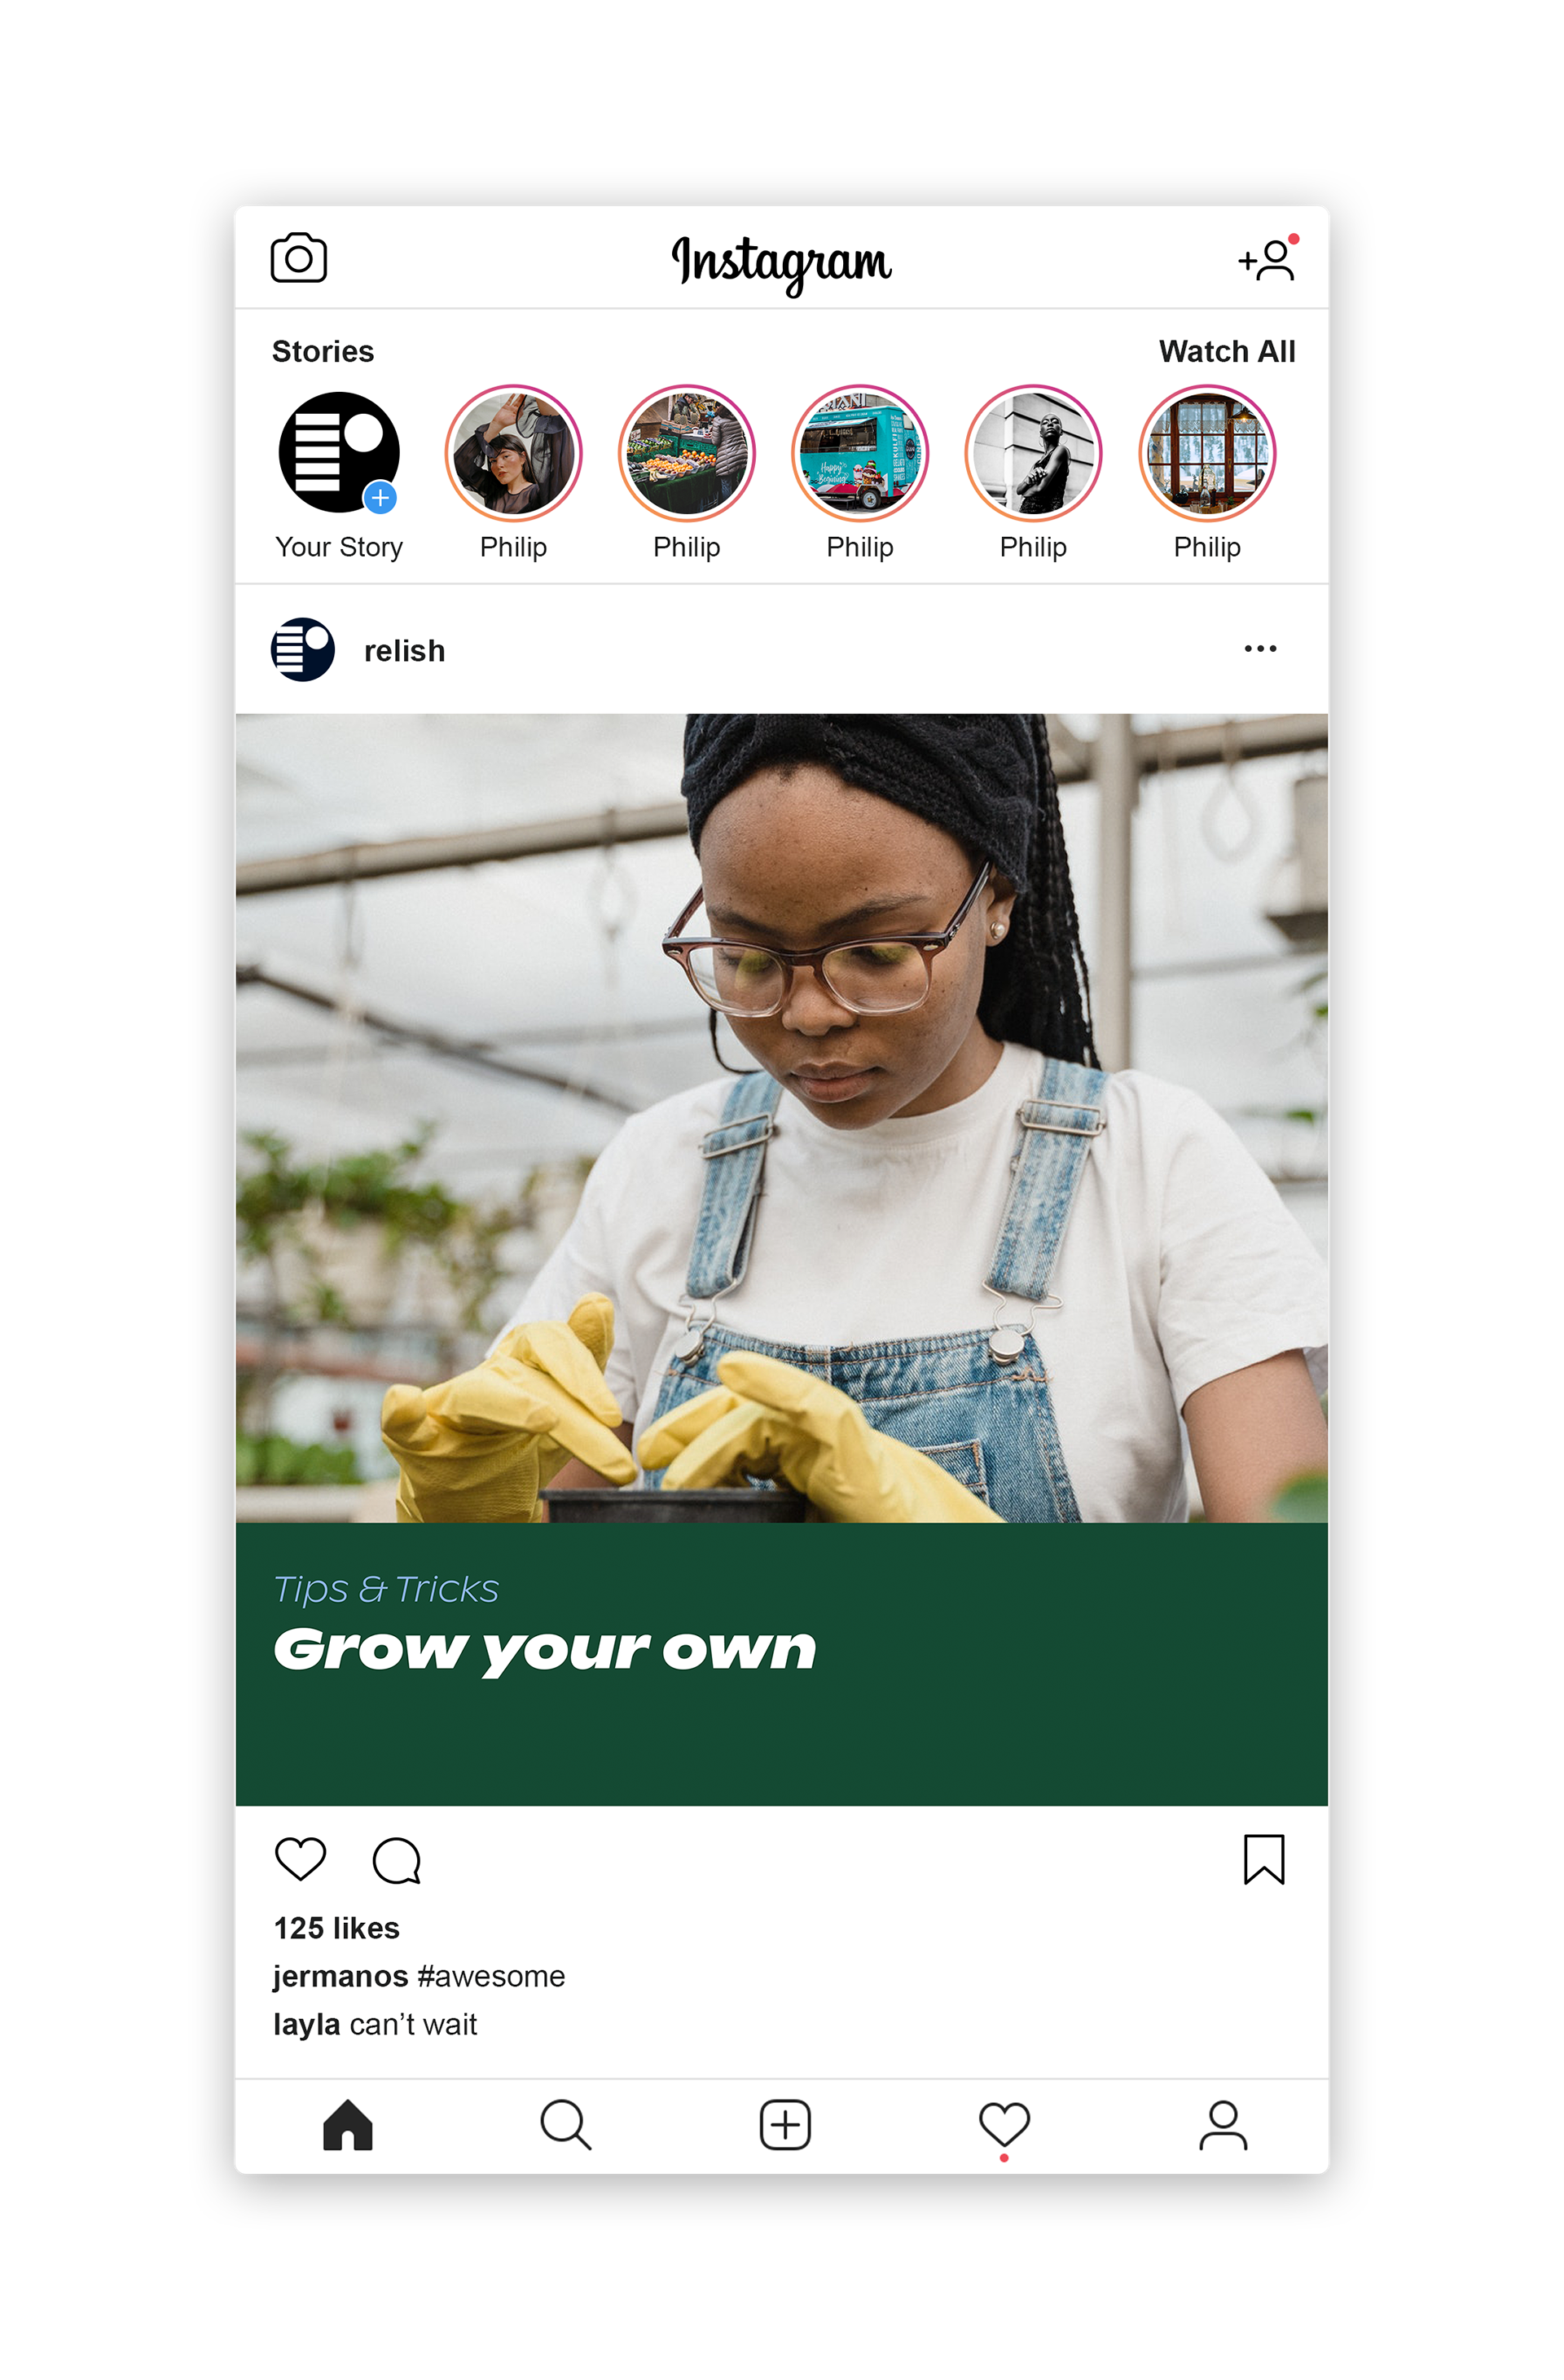The height and width of the screenshot is (2380, 1564).
Task: View Philip's story with window photo
Action: pyautogui.click(x=1206, y=453)
